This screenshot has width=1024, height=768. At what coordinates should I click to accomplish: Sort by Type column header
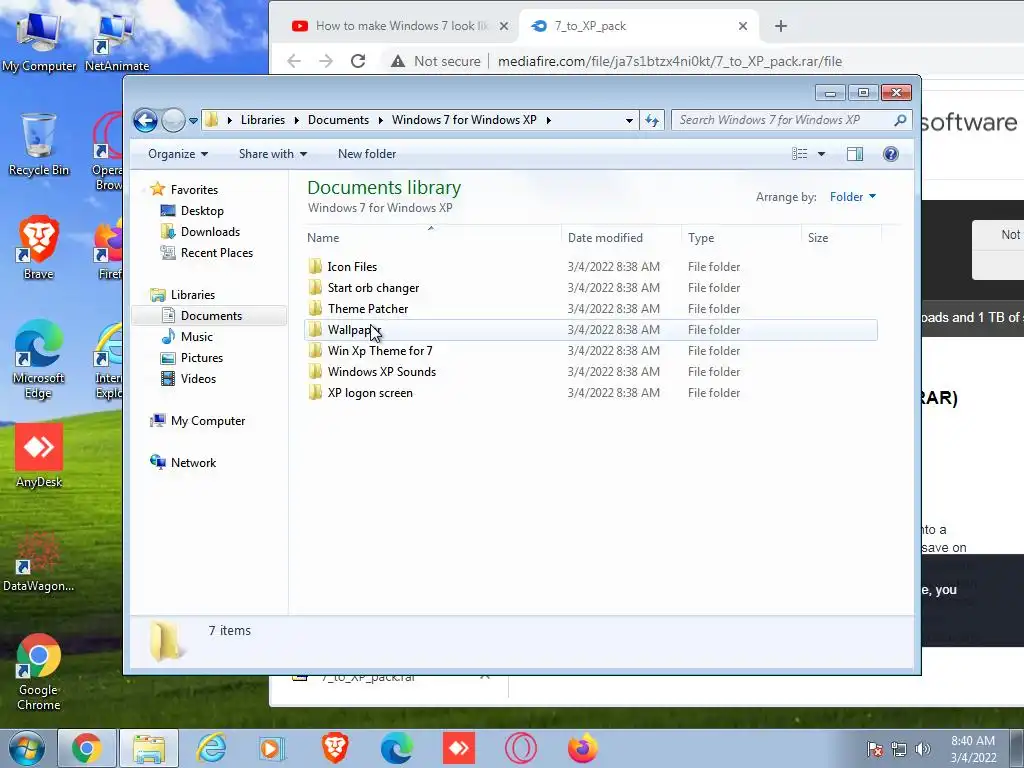[741, 238]
